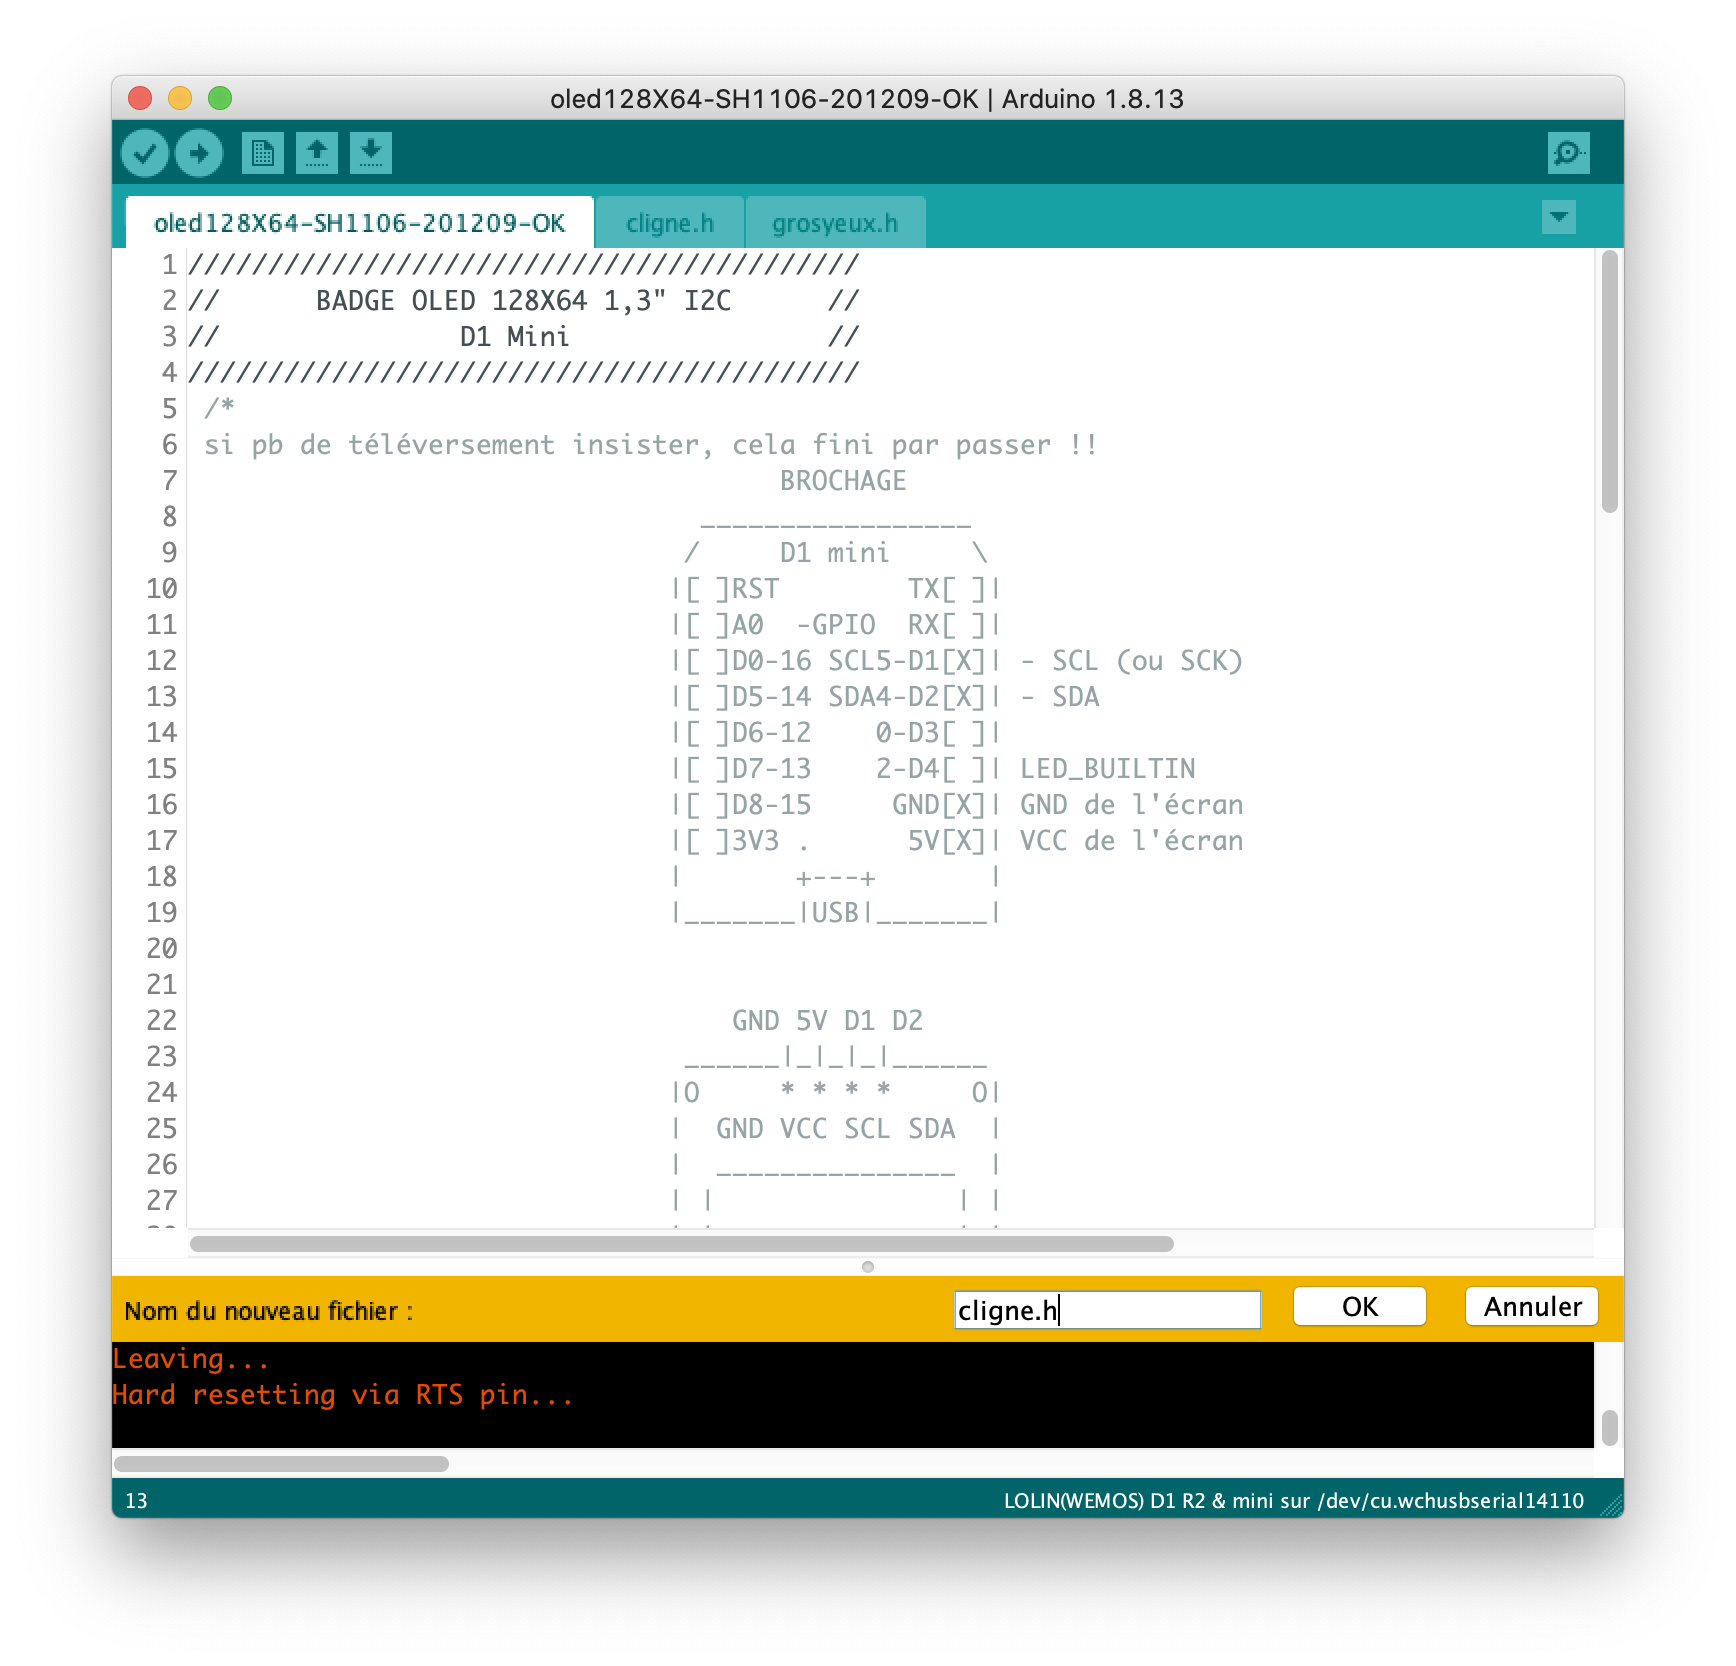Image resolution: width=1736 pixels, height=1666 pixels.
Task: Click the editor vertical scrollbar thumb
Action: coord(1609,382)
